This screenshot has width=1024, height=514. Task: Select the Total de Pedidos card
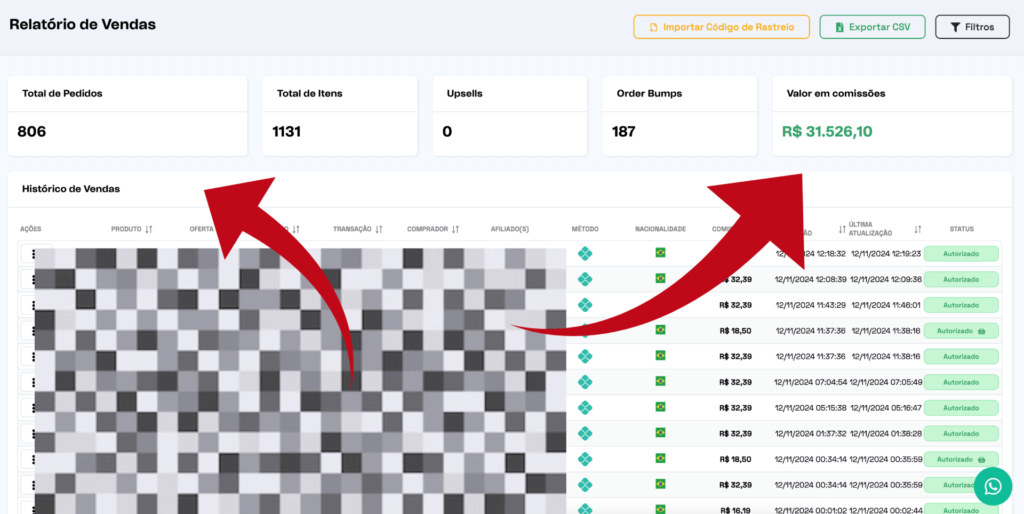127,115
